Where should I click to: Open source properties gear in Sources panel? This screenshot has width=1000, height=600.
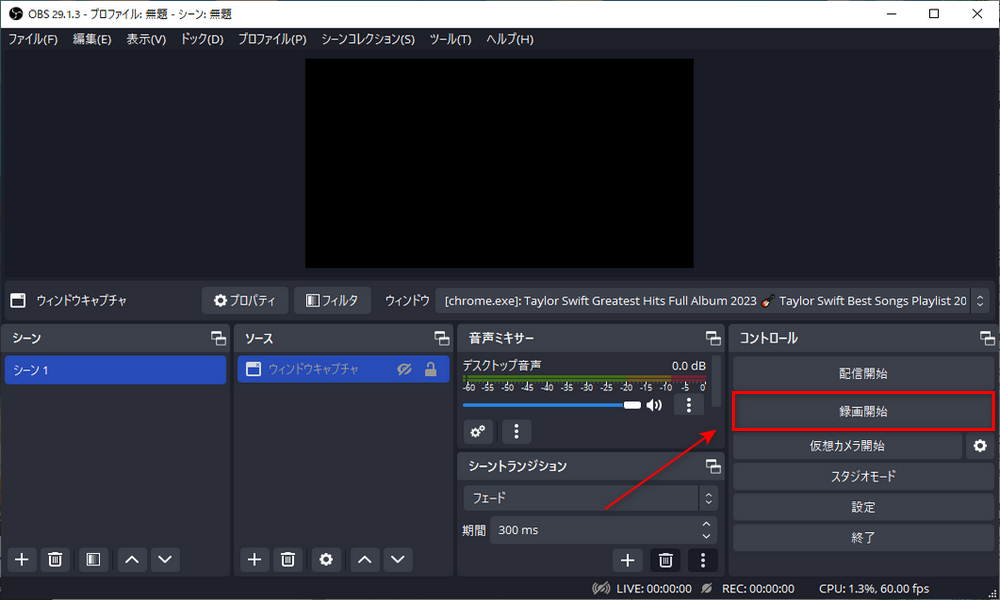(325, 560)
